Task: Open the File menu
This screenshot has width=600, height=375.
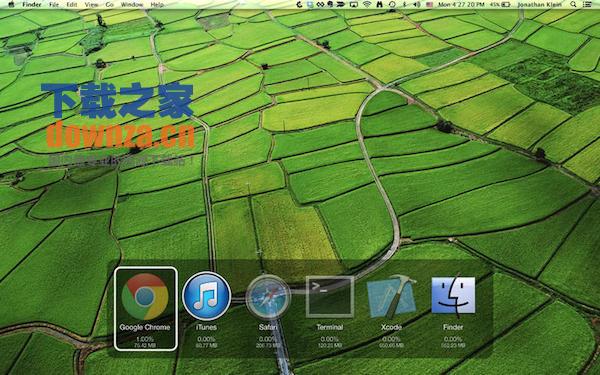Action: click(x=54, y=5)
